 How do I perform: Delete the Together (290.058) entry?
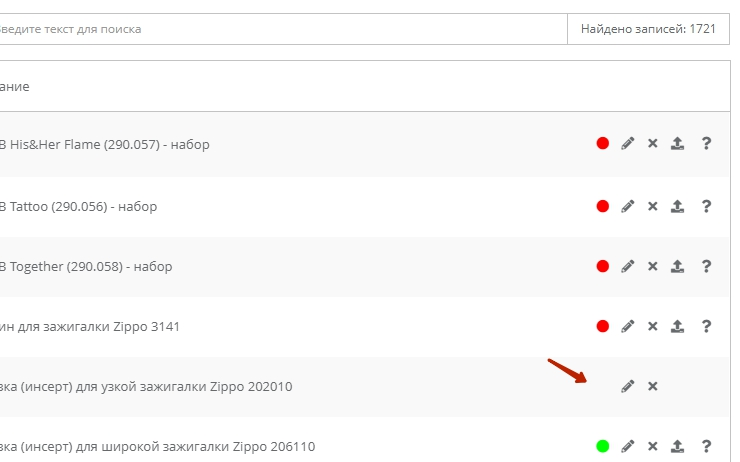coord(653,267)
